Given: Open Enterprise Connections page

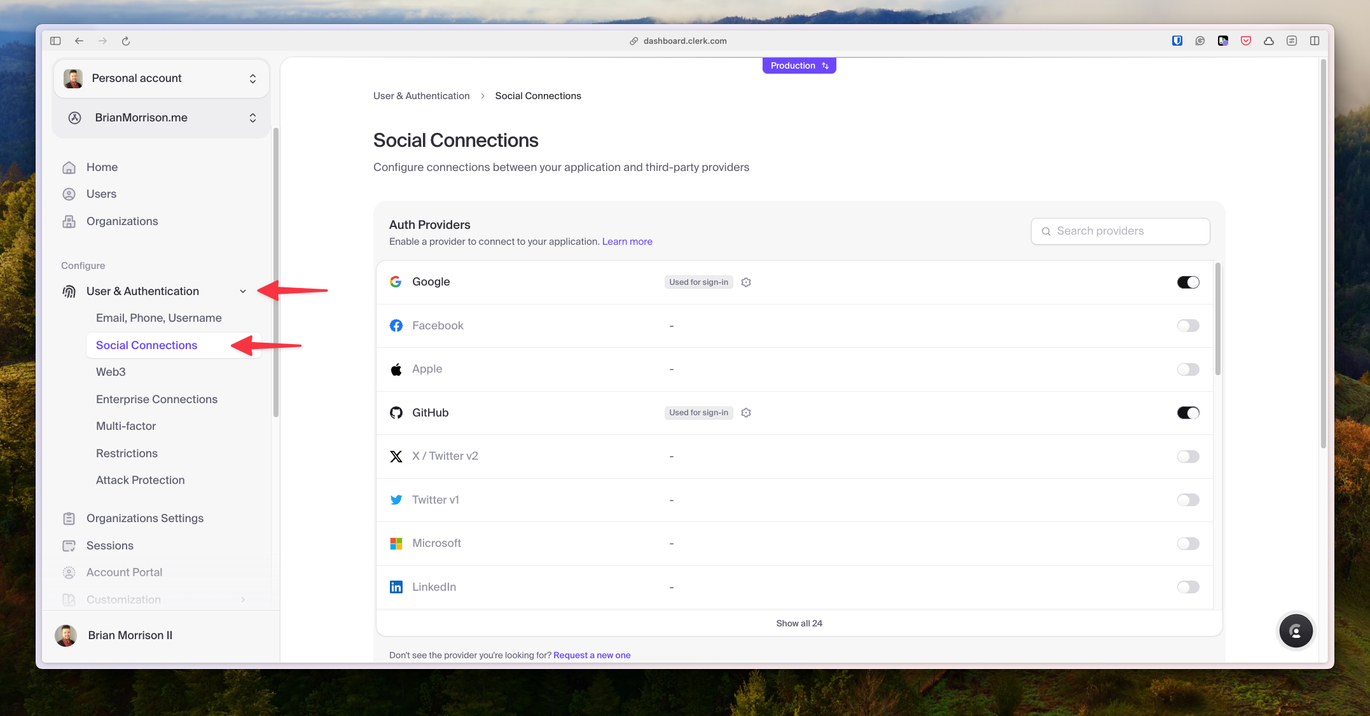Looking at the screenshot, I should click(157, 399).
